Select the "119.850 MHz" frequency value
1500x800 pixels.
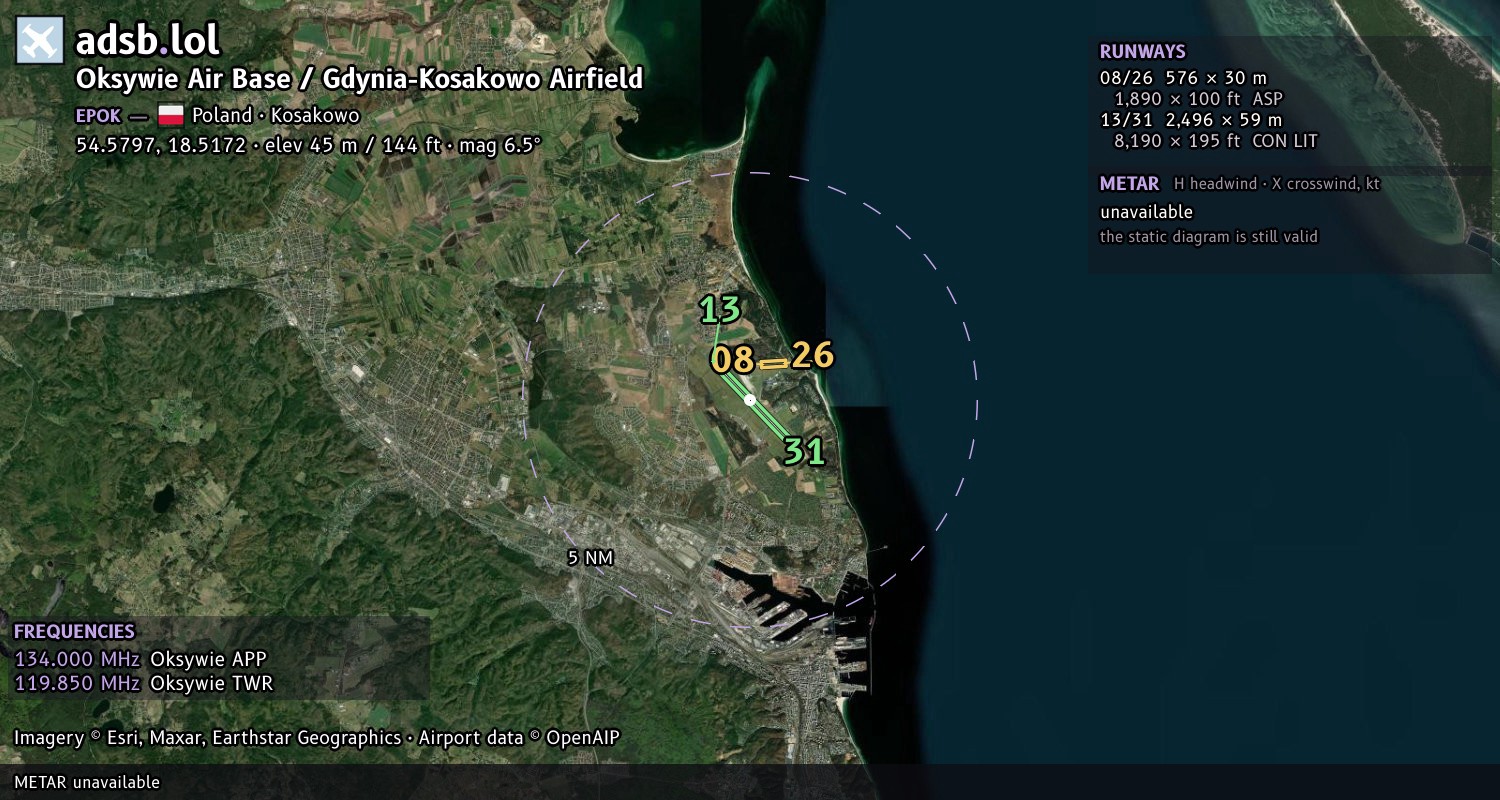[x=77, y=684]
